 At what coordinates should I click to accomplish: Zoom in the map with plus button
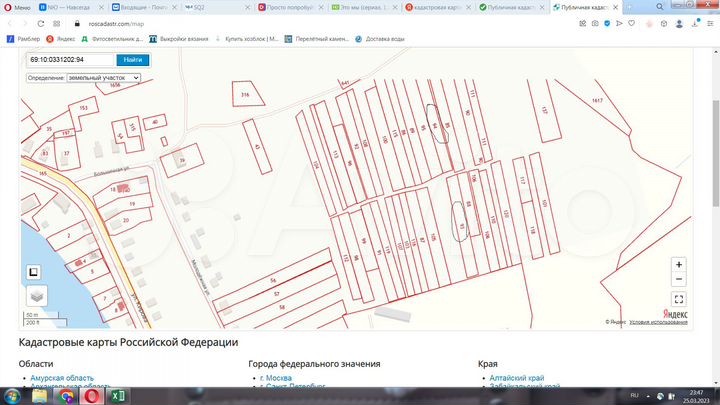tap(679, 264)
